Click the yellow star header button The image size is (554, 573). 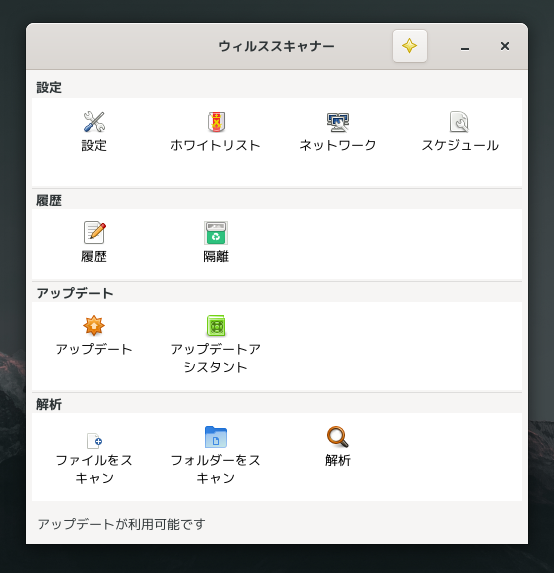(410, 46)
